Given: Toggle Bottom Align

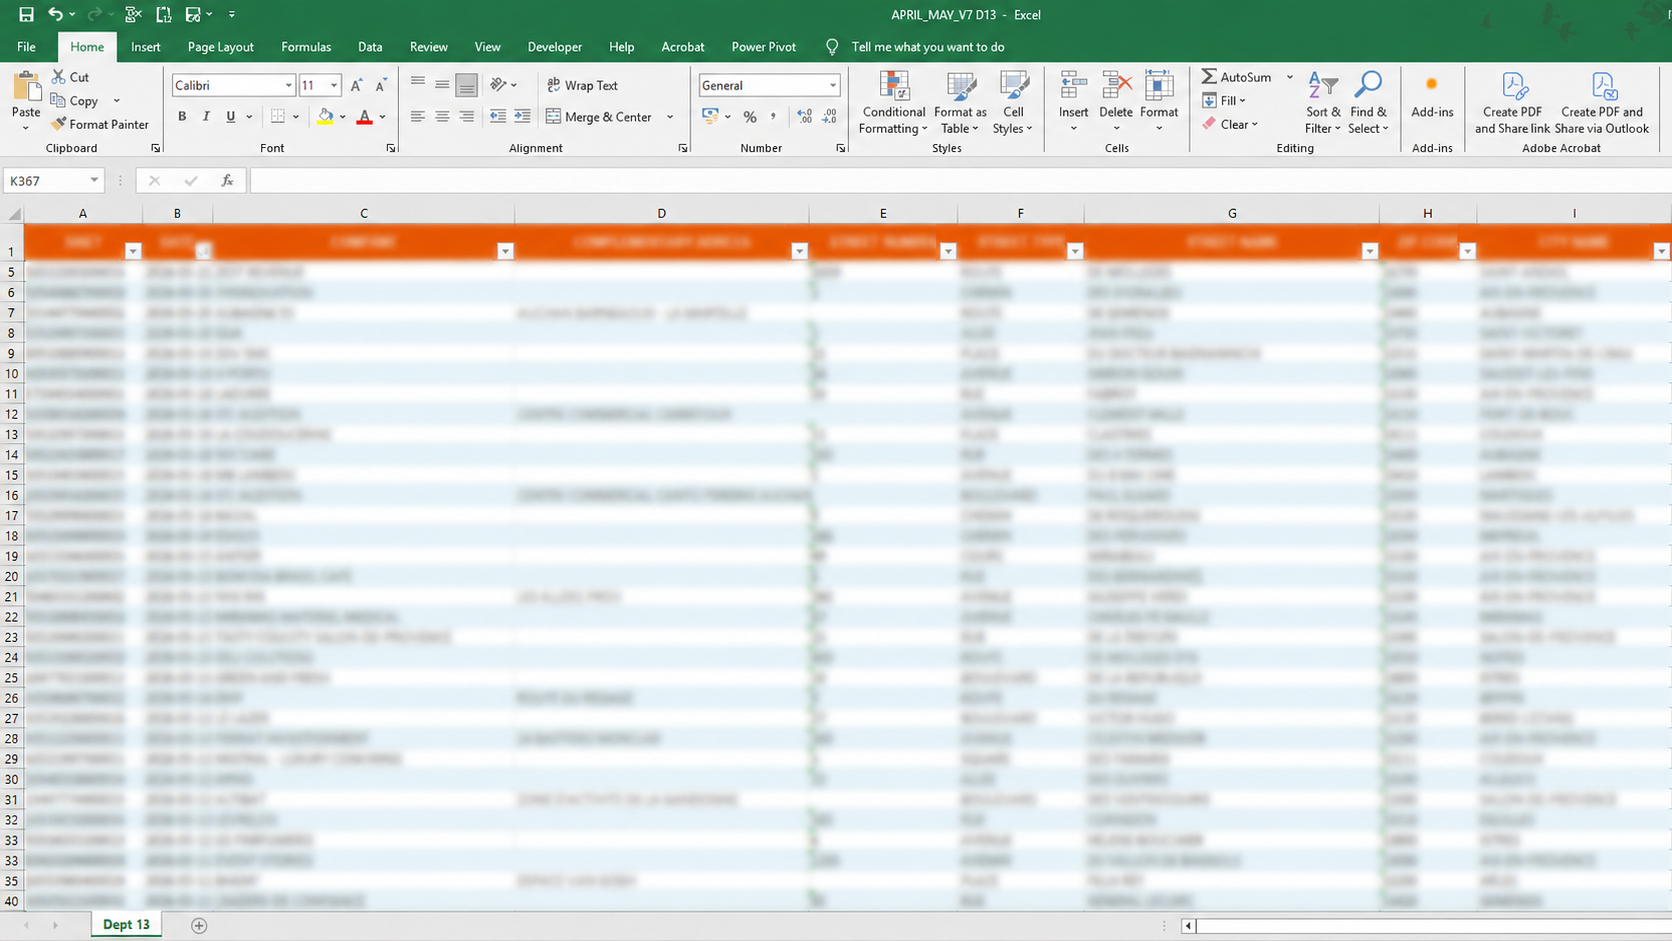Looking at the screenshot, I should pyautogui.click(x=466, y=85).
